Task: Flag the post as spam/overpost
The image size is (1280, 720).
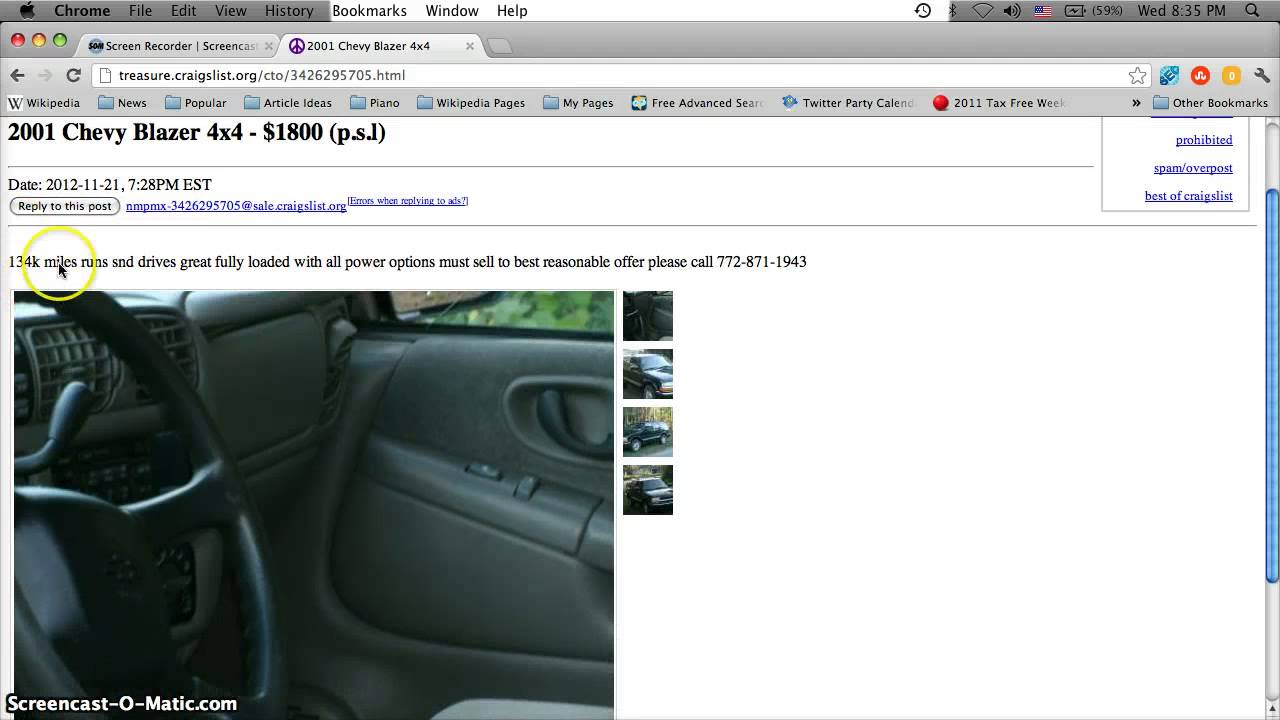Action: tap(1193, 168)
